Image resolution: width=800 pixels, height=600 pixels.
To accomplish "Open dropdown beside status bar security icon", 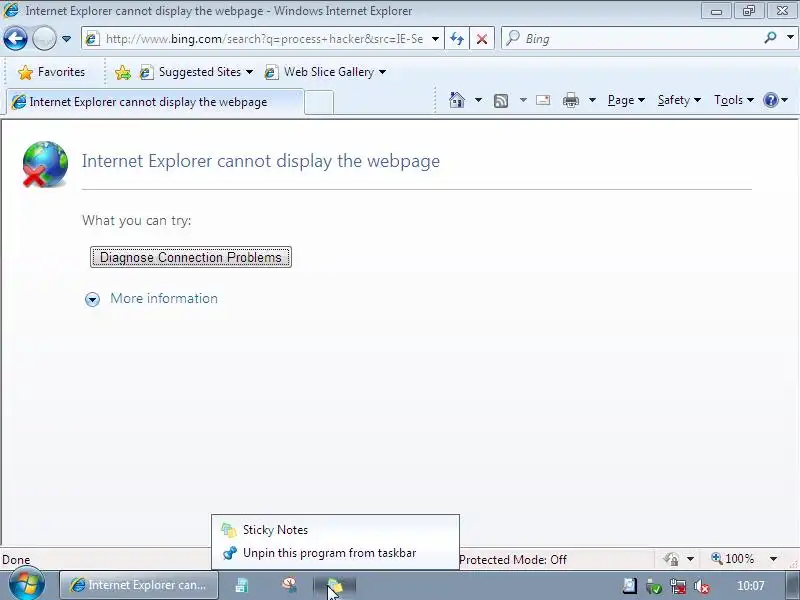I will tap(690, 559).
